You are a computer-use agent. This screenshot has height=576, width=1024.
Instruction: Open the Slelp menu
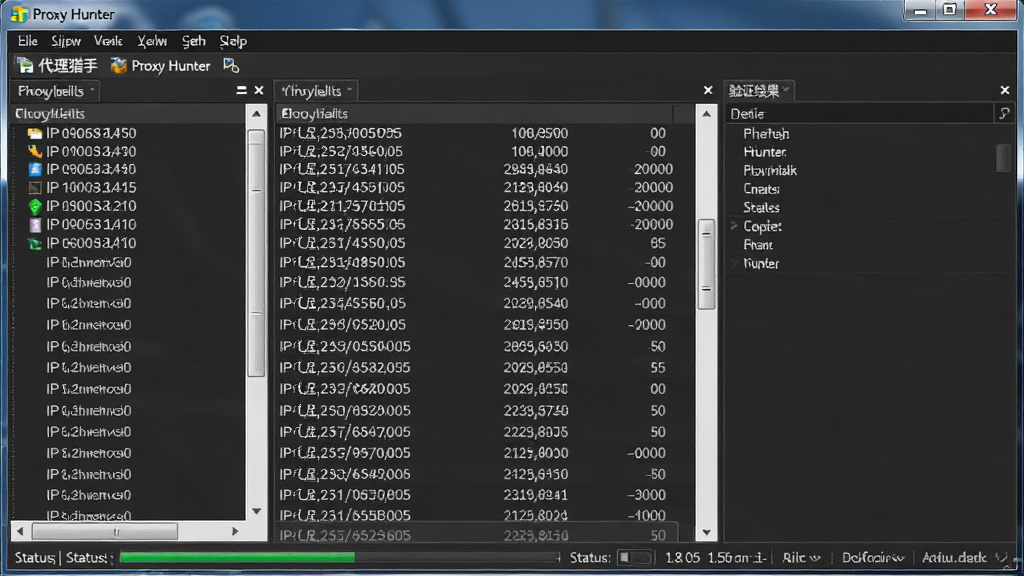tap(233, 41)
